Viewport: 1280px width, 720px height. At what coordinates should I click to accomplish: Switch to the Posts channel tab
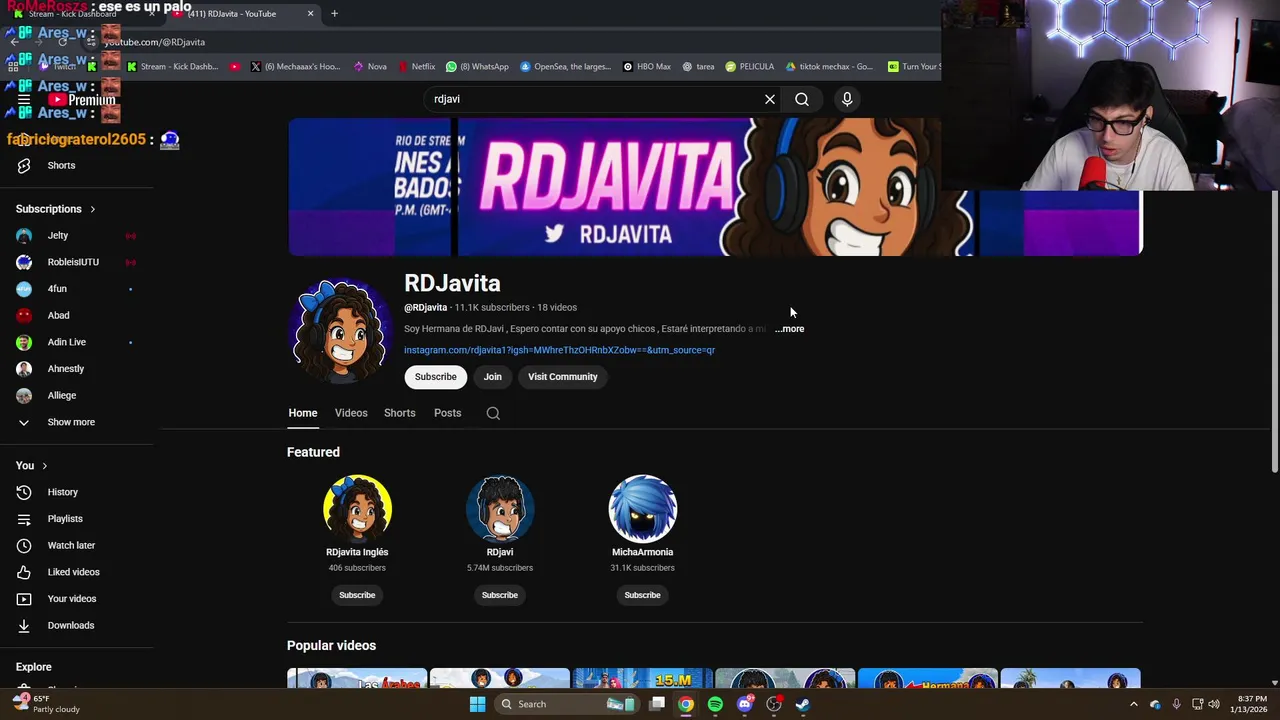(x=448, y=413)
